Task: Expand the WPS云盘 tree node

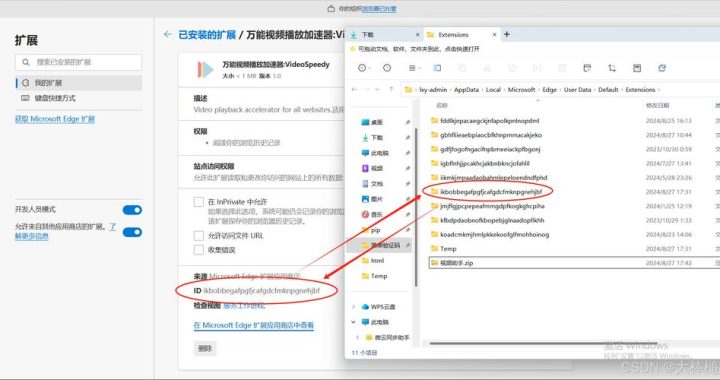Action: [x=354, y=307]
